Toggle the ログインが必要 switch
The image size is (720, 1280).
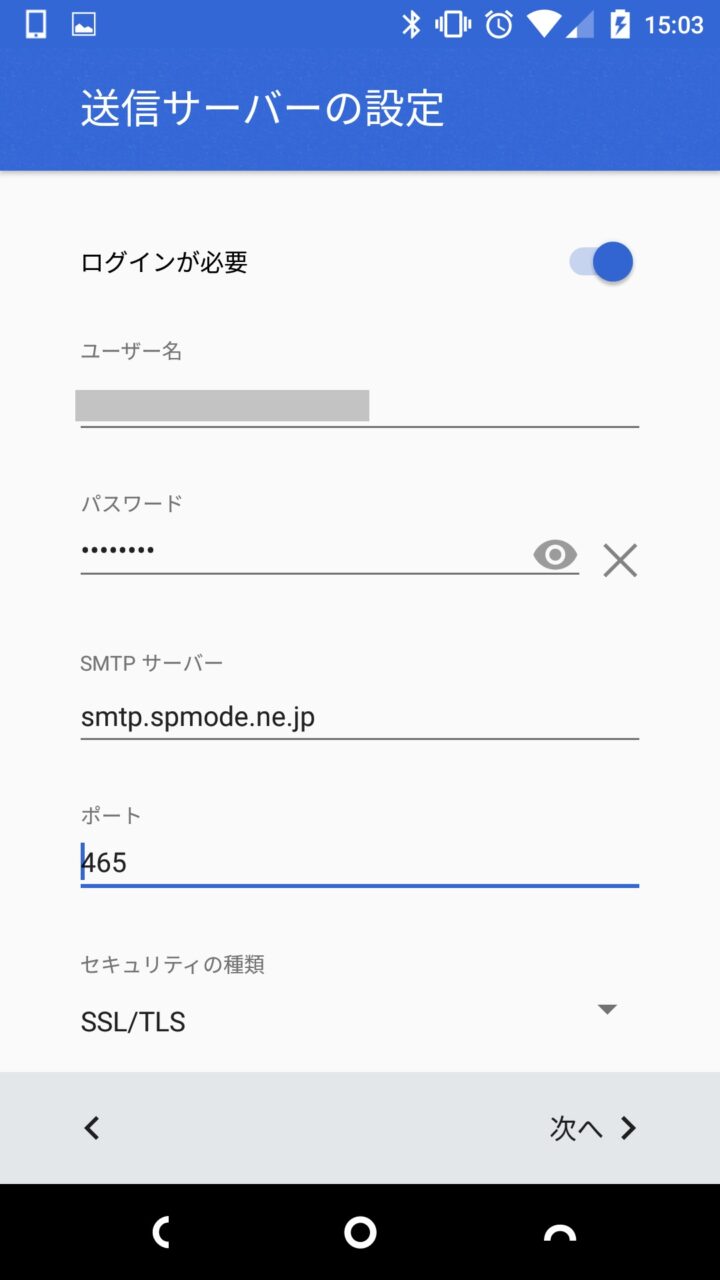602,263
